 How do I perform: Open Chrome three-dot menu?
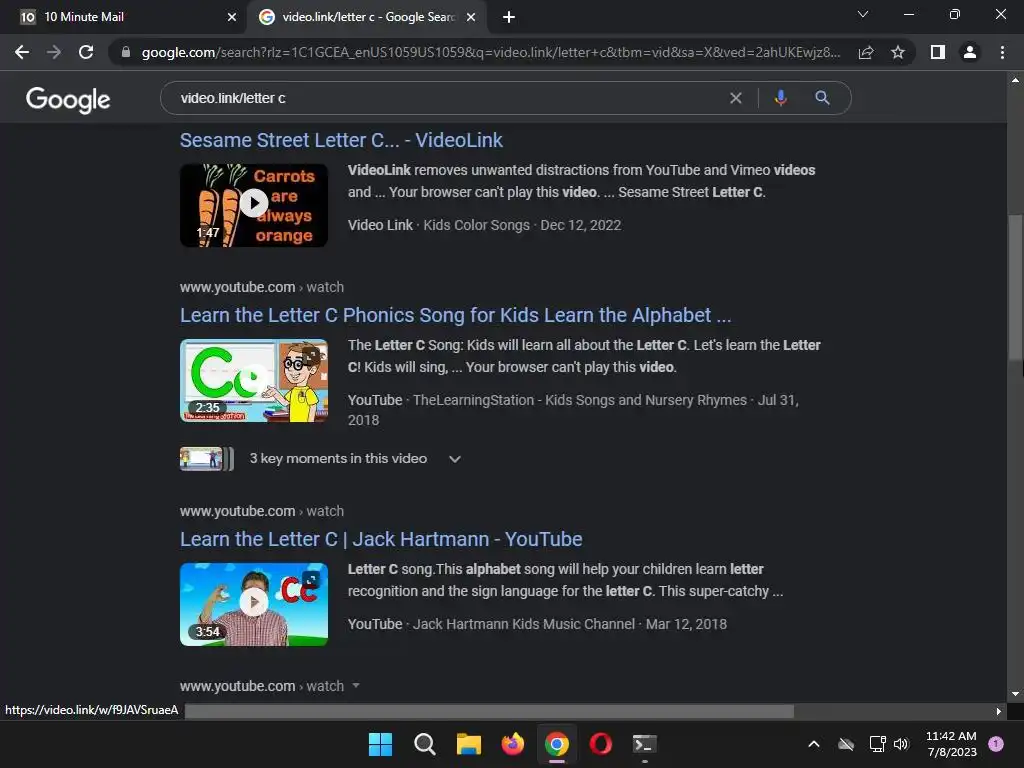[1002, 52]
